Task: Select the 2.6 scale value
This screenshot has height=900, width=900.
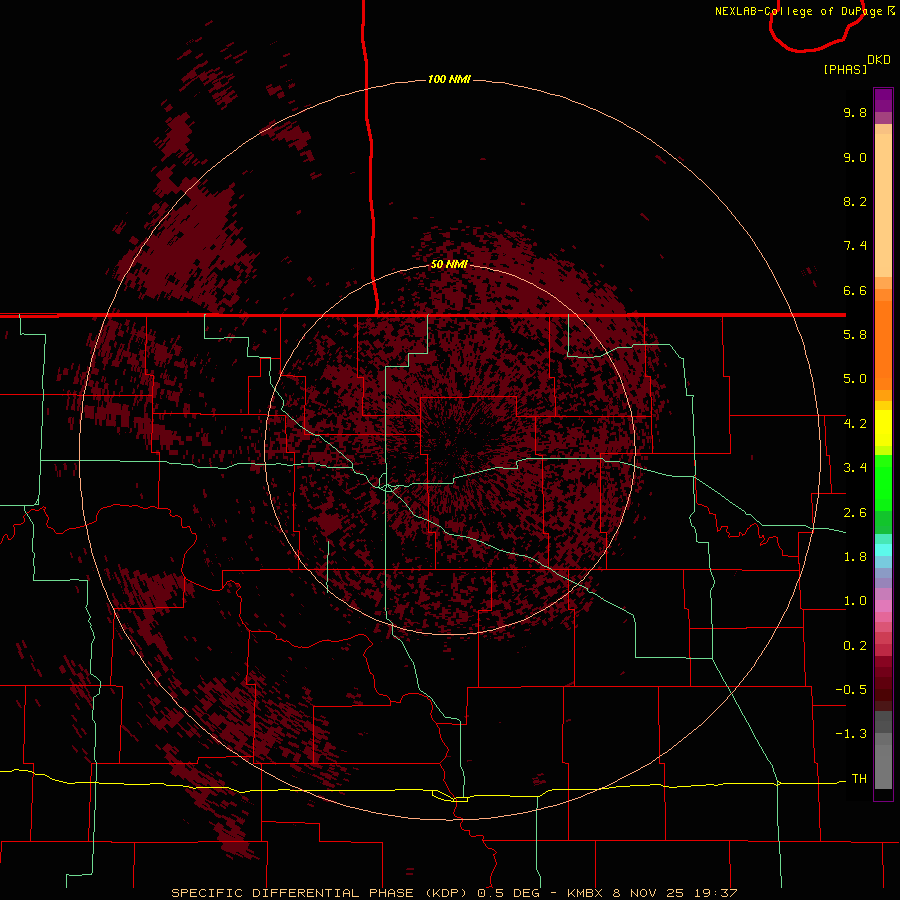Action: pyautogui.click(x=855, y=513)
